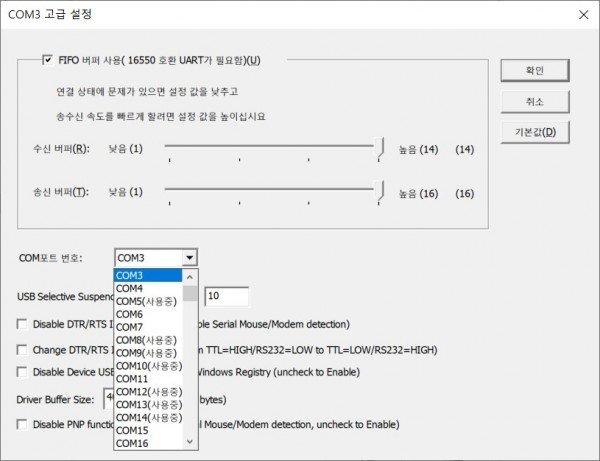Close the COM3 advanced settings dialog
600x461 pixels.
(582, 14)
